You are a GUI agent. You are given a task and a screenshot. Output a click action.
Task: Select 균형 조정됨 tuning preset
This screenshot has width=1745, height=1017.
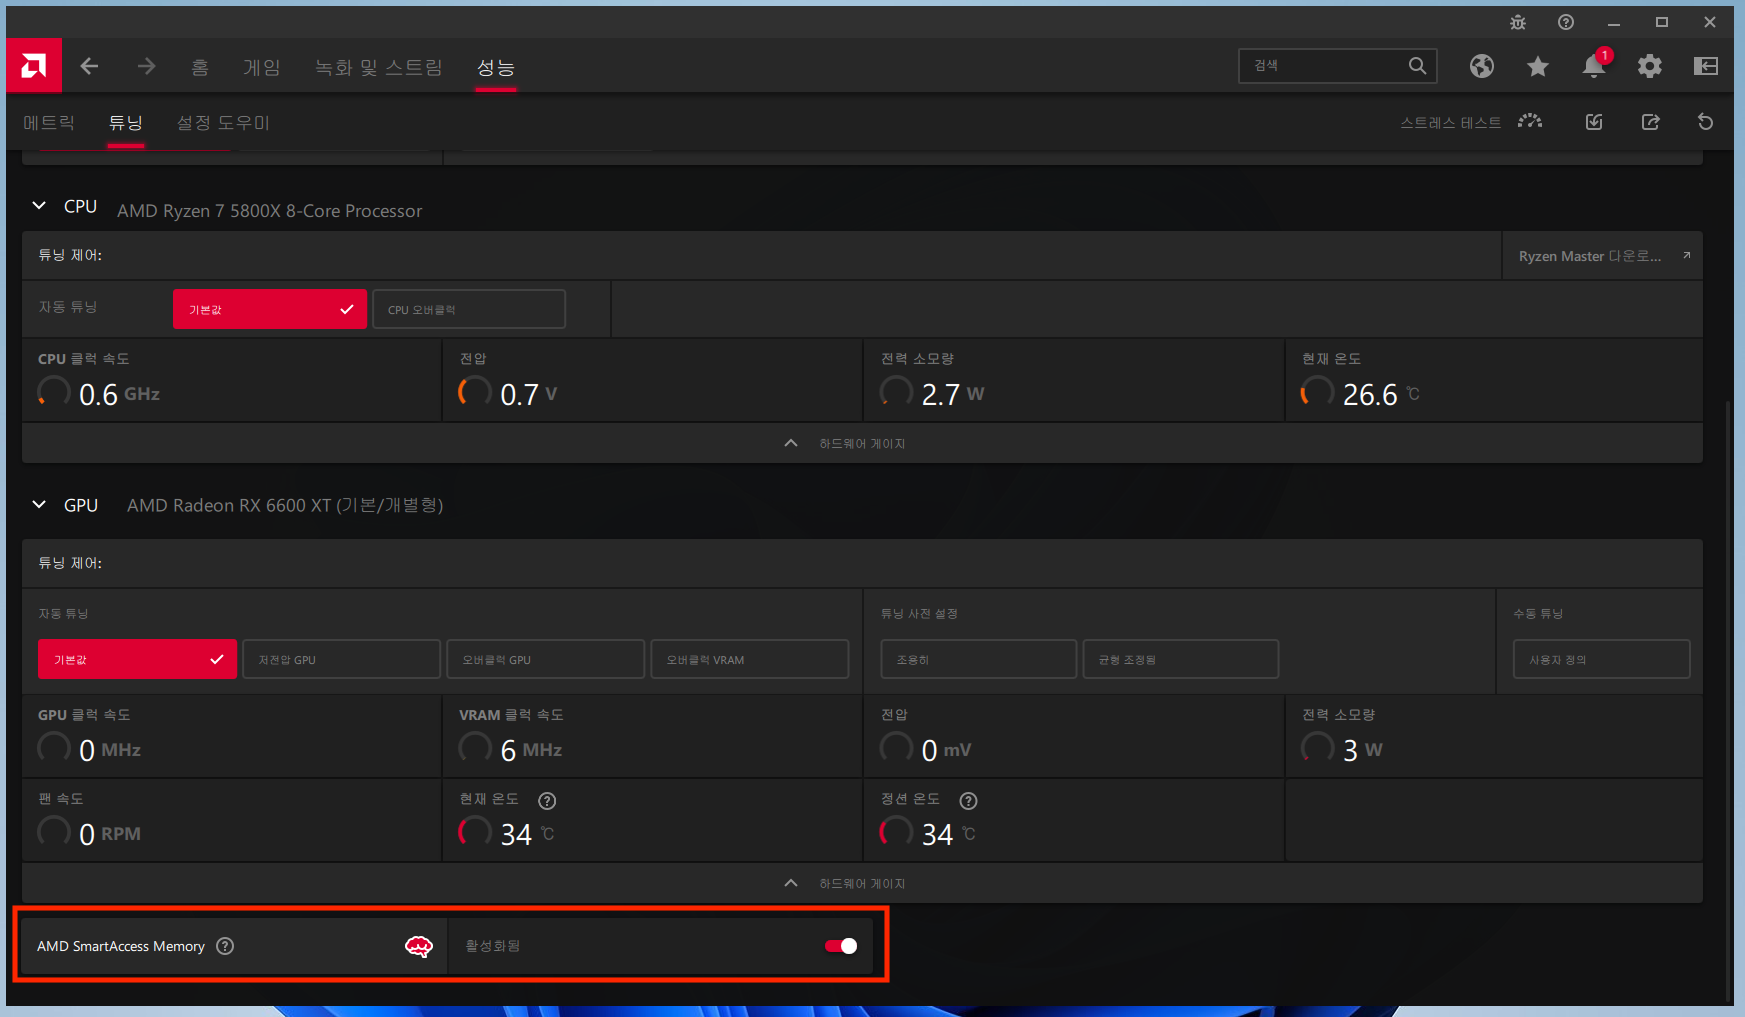(x=1181, y=659)
